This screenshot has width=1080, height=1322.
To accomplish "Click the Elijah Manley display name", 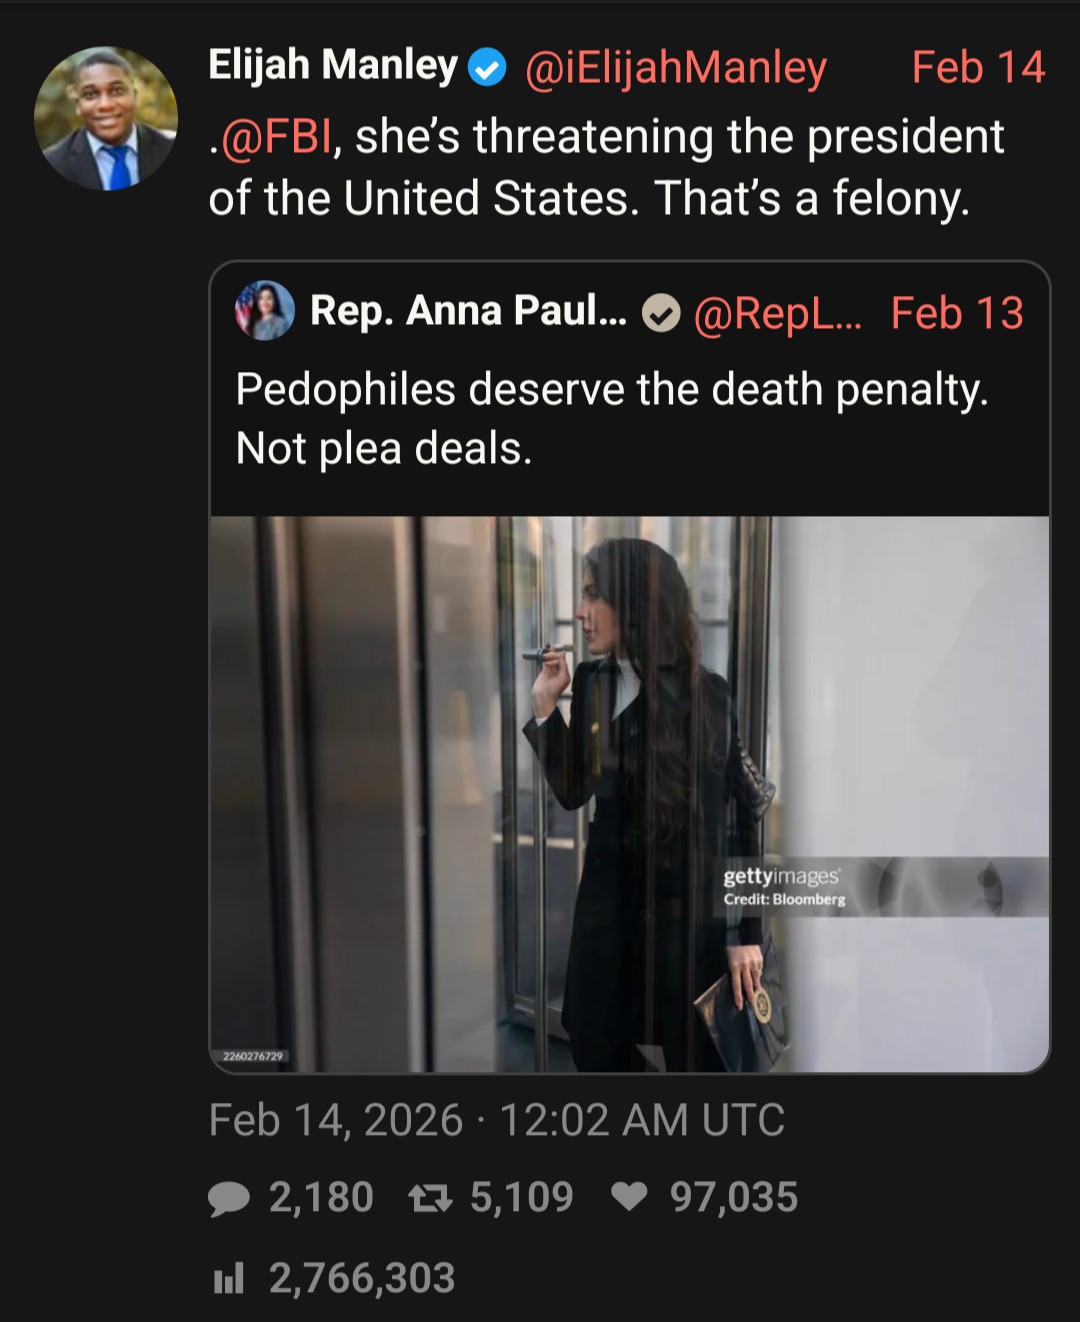I will [332, 66].
